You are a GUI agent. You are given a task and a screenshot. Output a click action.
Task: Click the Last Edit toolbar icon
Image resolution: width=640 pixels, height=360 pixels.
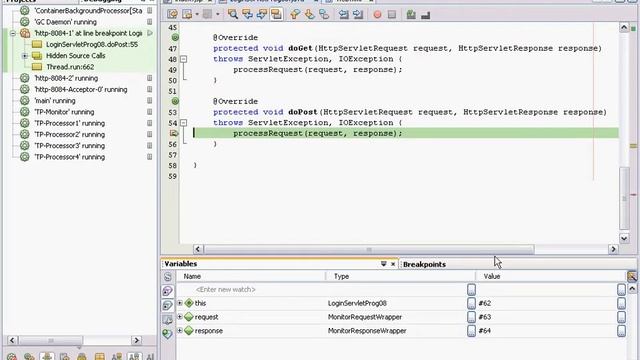172,15
